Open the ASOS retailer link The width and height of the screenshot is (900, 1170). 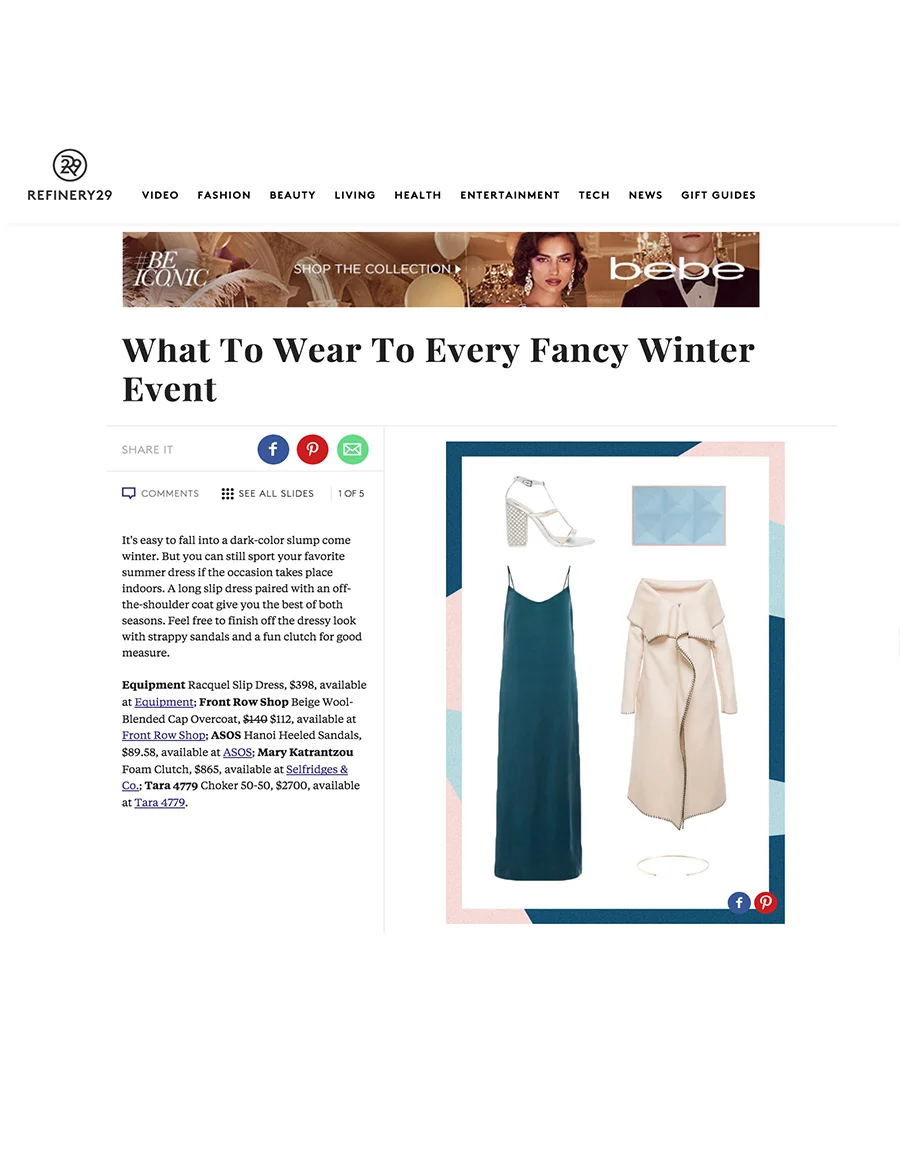(237, 752)
